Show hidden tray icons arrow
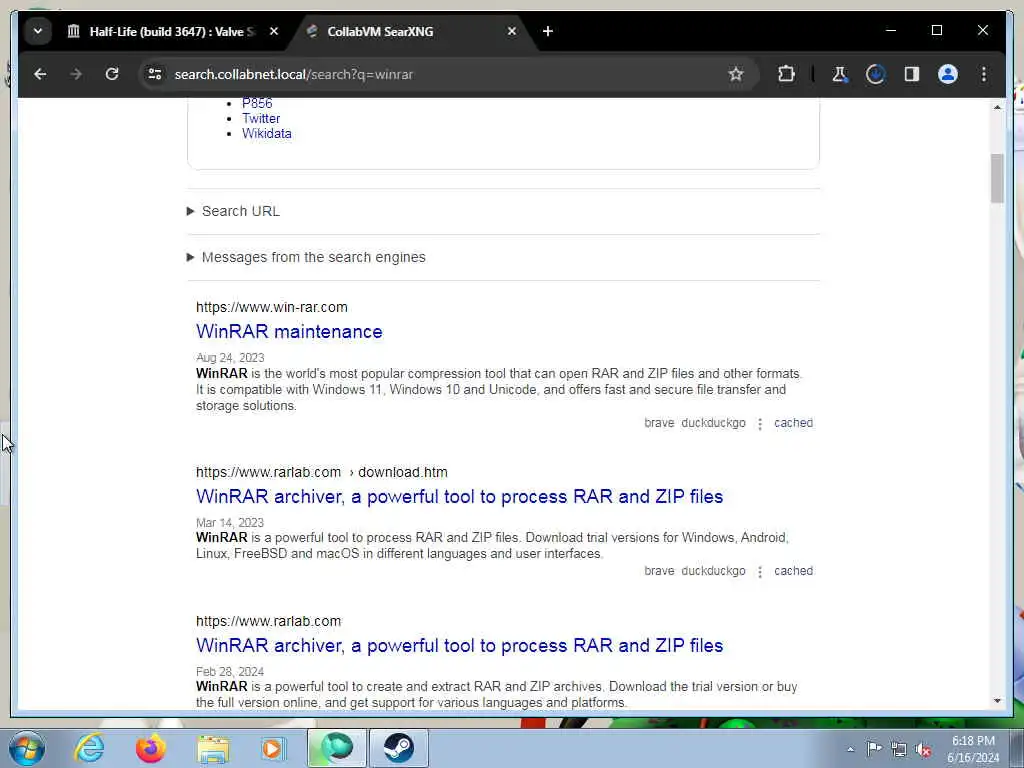Image resolution: width=1024 pixels, height=768 pixels. (x=850, y=749)
